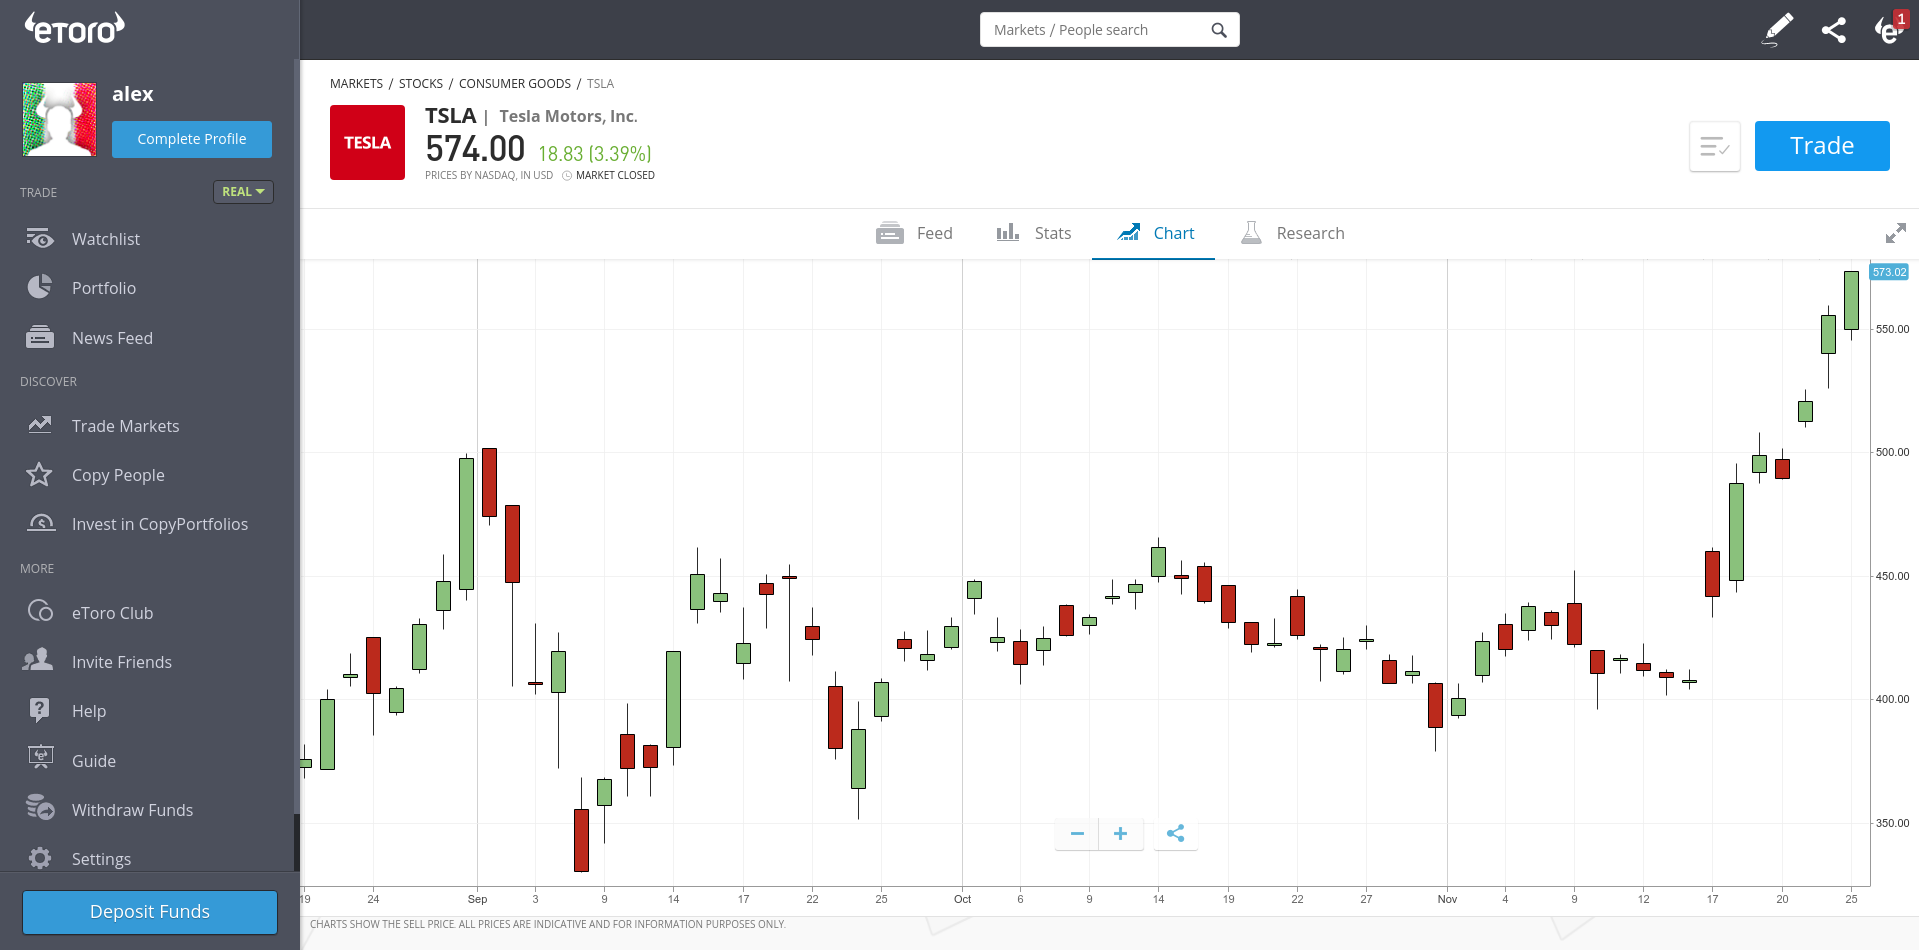Expand the chart to fullscreen
Viewport: 1919px width, 950px height.
tap(1895, 233)
